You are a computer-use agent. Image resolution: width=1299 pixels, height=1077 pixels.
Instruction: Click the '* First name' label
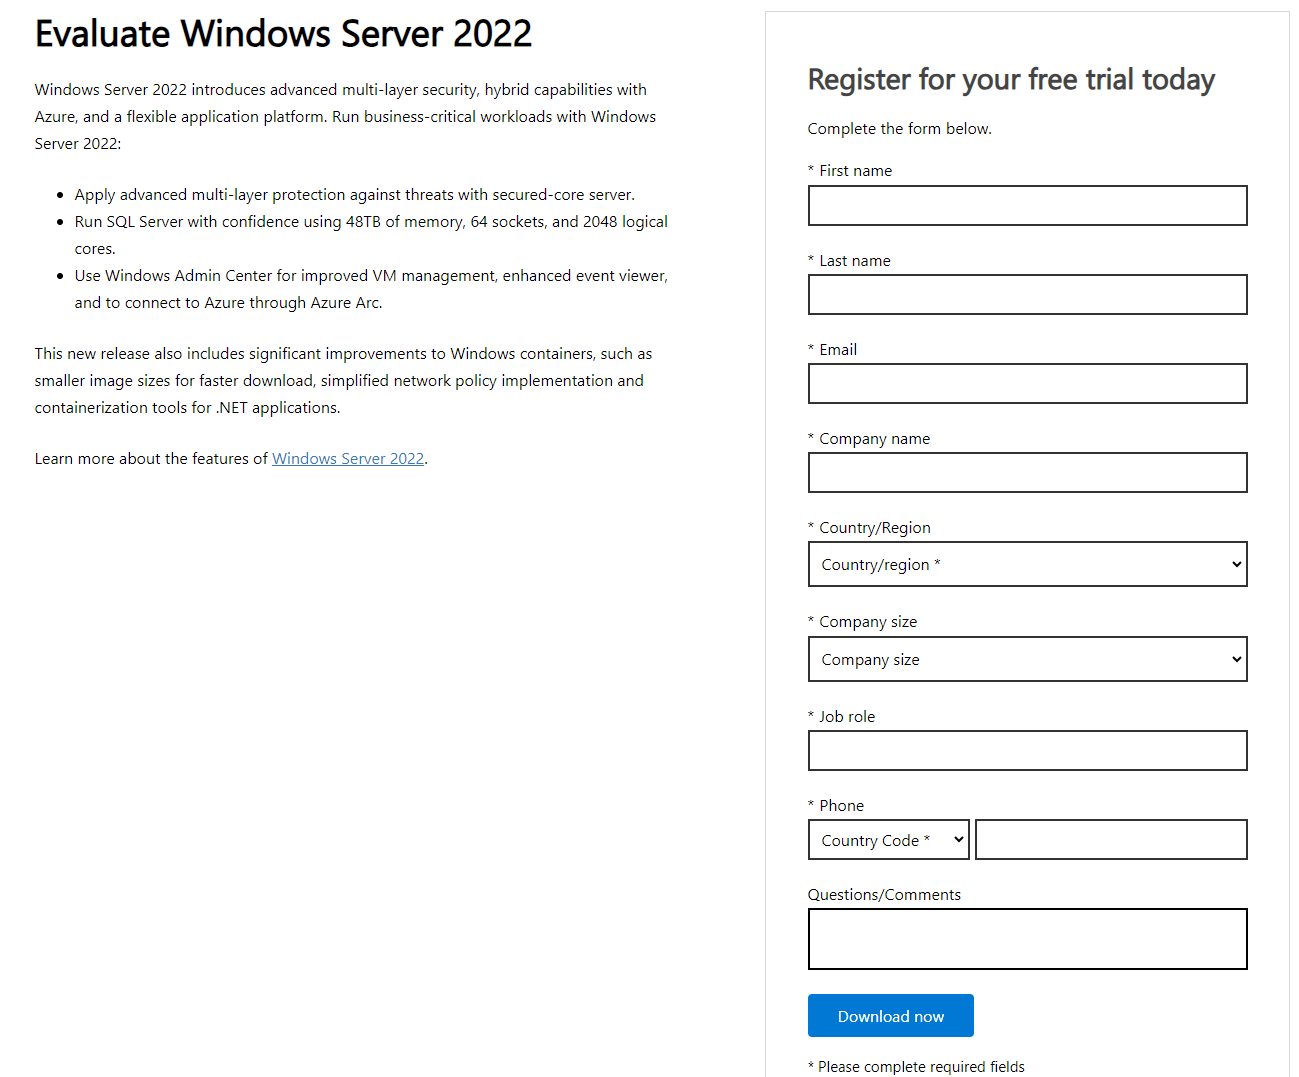850,171
